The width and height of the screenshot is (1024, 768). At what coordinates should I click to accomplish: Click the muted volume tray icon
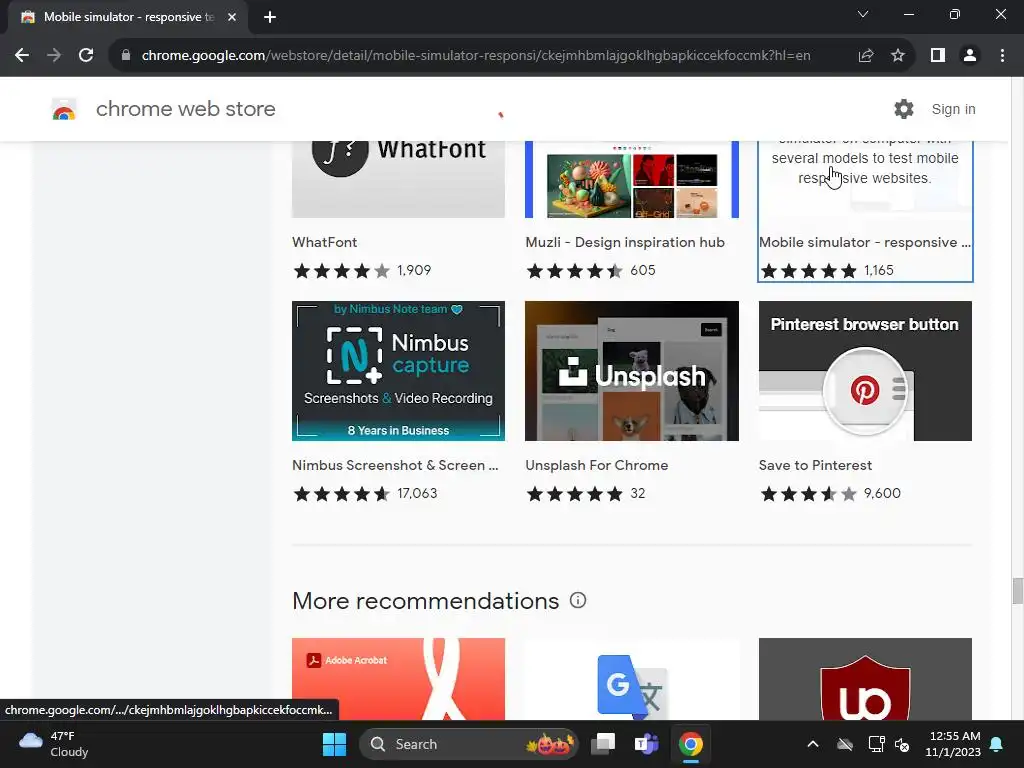(x=903, y=744)
